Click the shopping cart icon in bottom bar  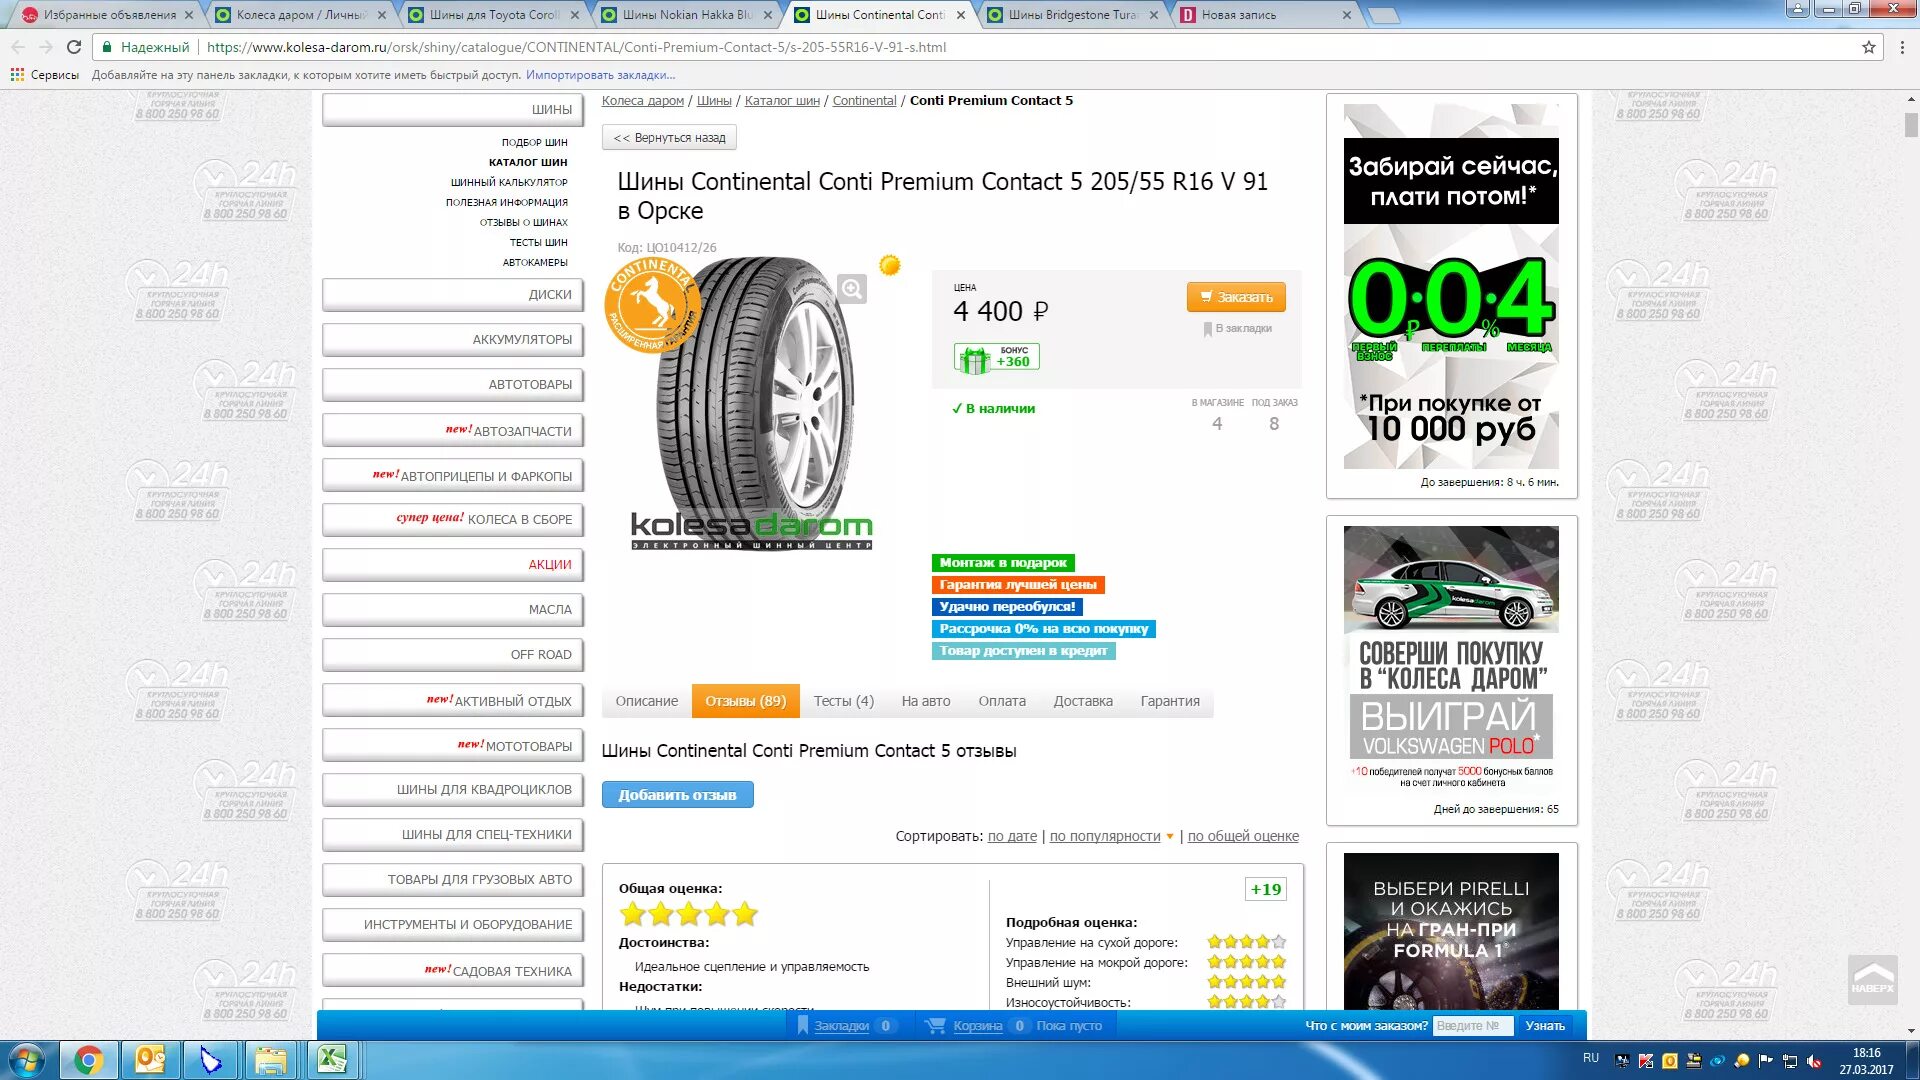935,1025
